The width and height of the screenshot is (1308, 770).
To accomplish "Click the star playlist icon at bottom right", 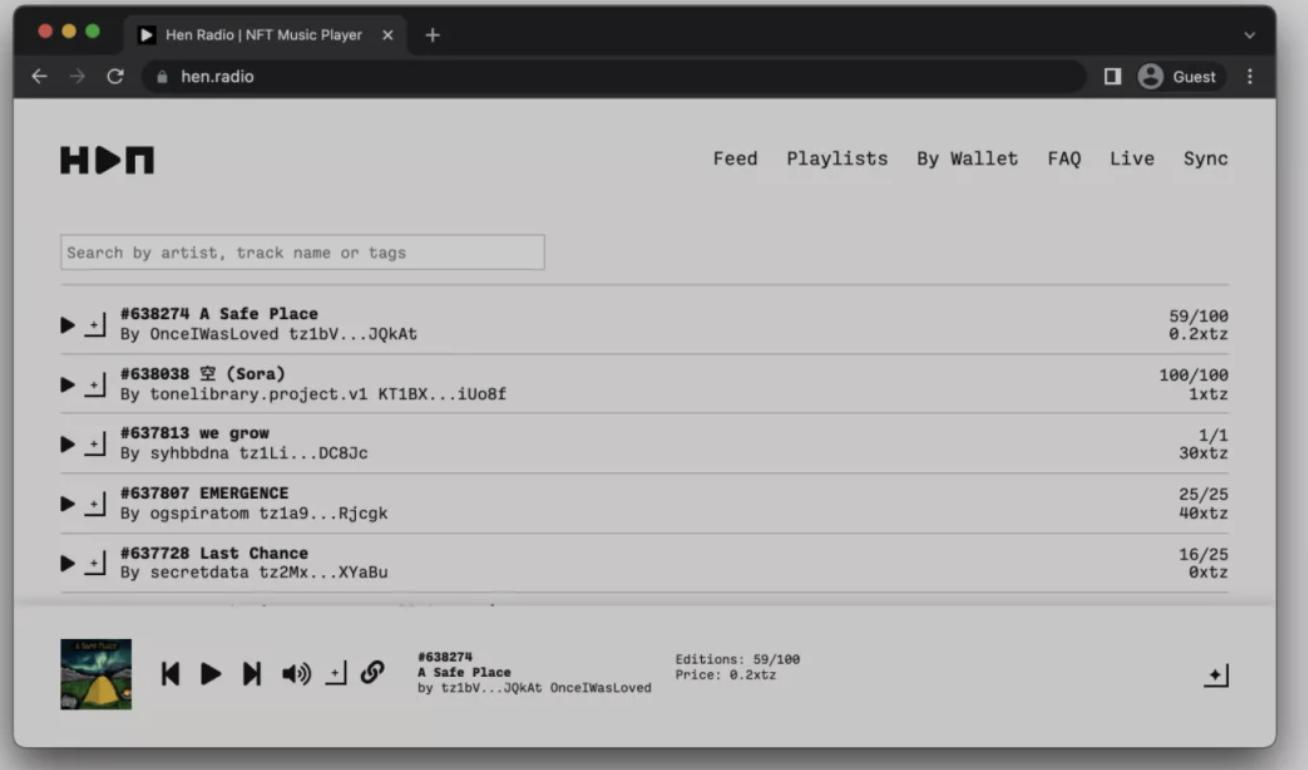I will (1215, 676).
